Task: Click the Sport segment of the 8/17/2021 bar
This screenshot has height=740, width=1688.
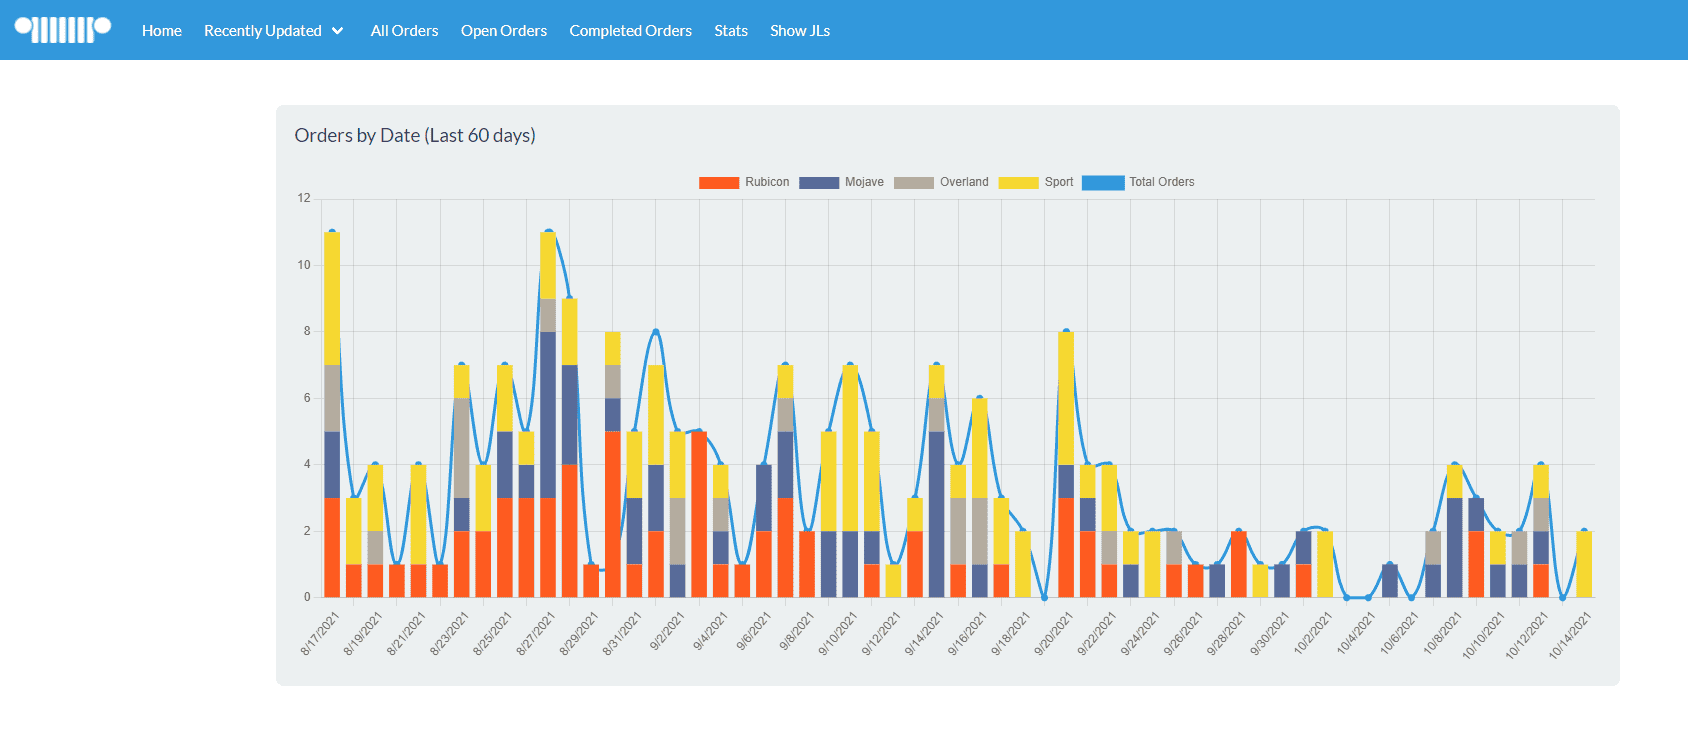Action: (332, 299)
